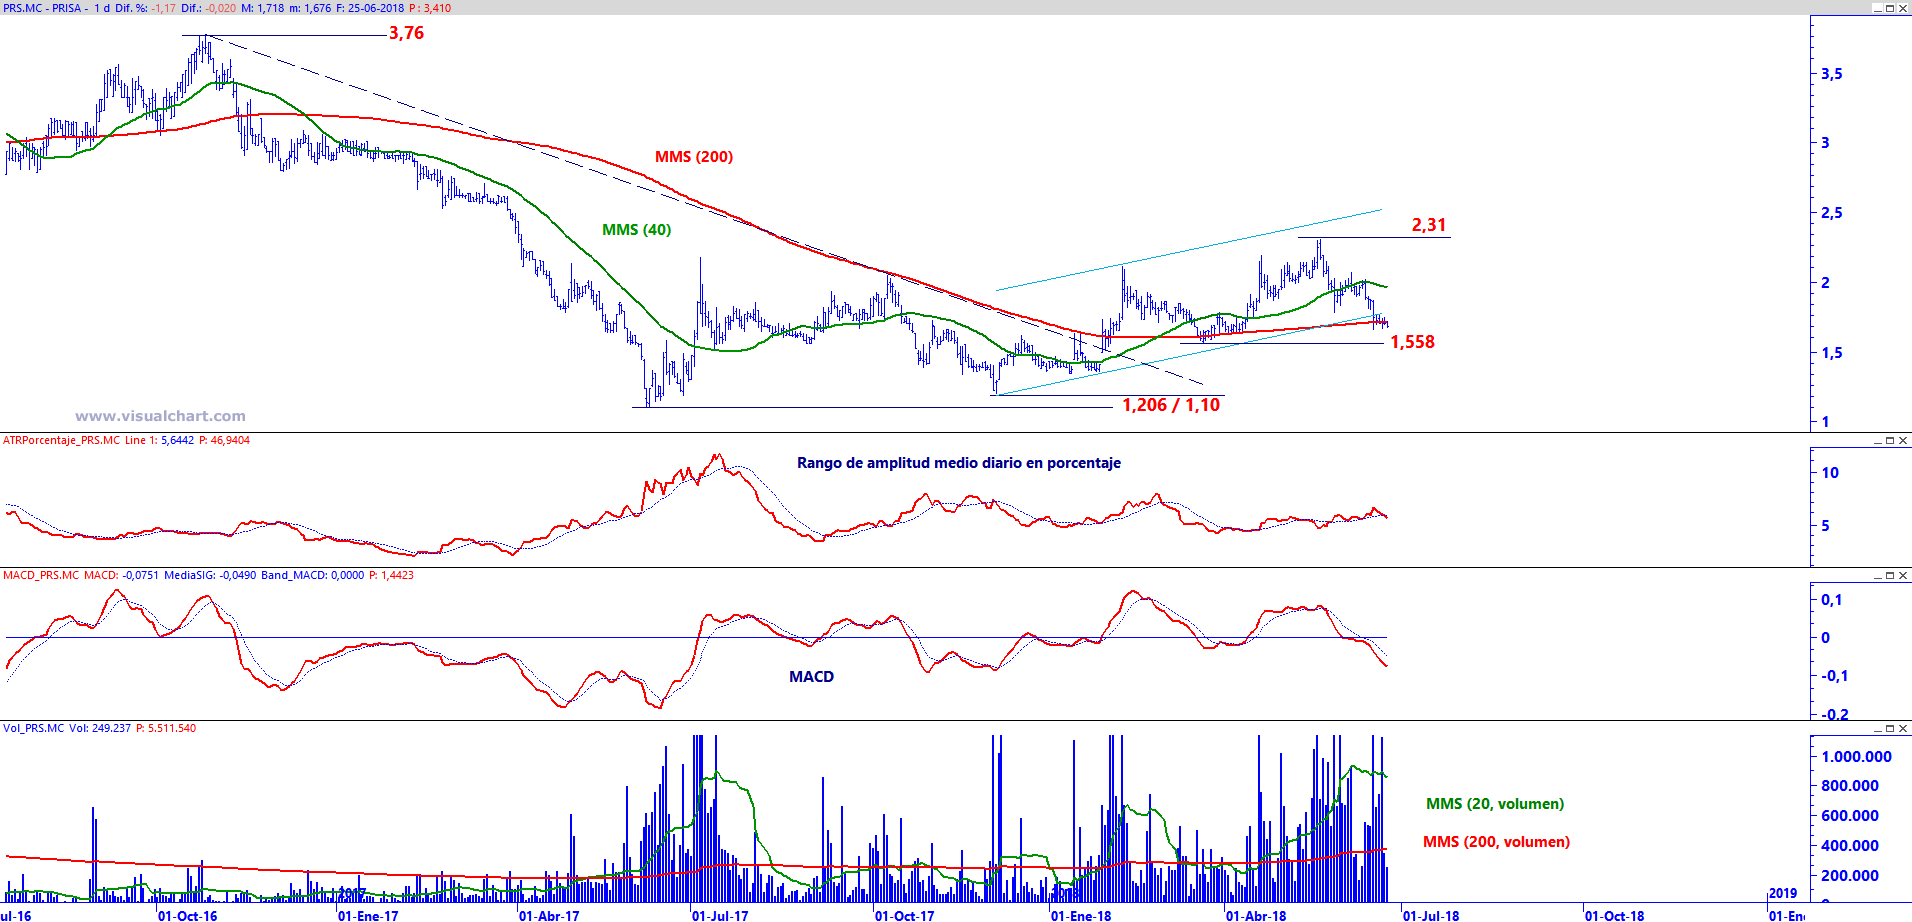Select the 'MMS (200, volumen)' legend label

tap(1496, 842)
